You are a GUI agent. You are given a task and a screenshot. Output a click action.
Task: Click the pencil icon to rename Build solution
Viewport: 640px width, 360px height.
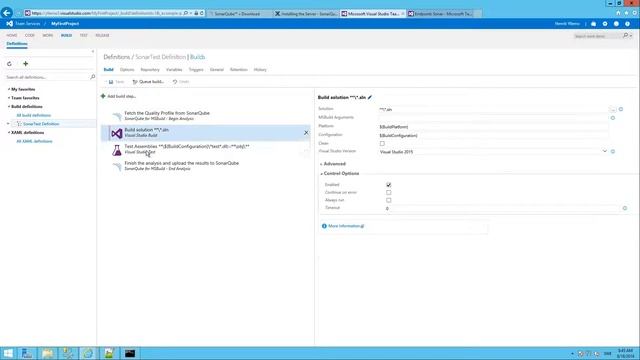tap(370, 97)
